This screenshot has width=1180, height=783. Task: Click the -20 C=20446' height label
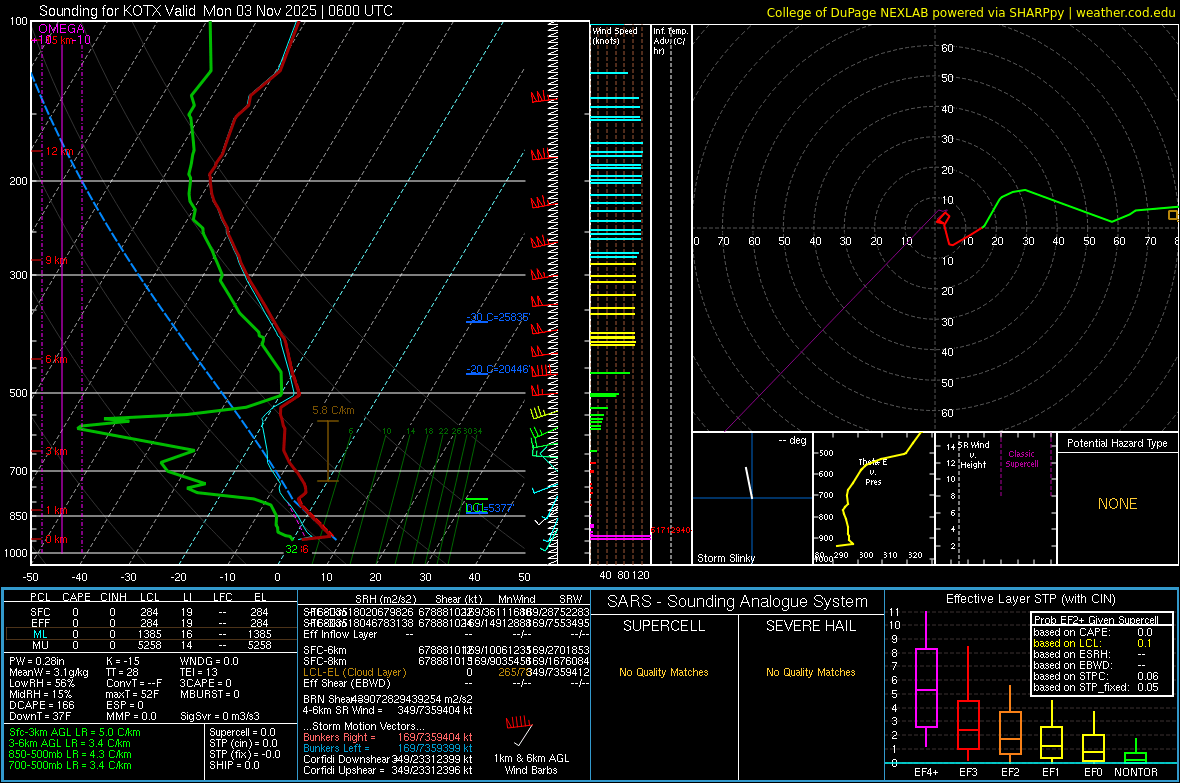498,369
